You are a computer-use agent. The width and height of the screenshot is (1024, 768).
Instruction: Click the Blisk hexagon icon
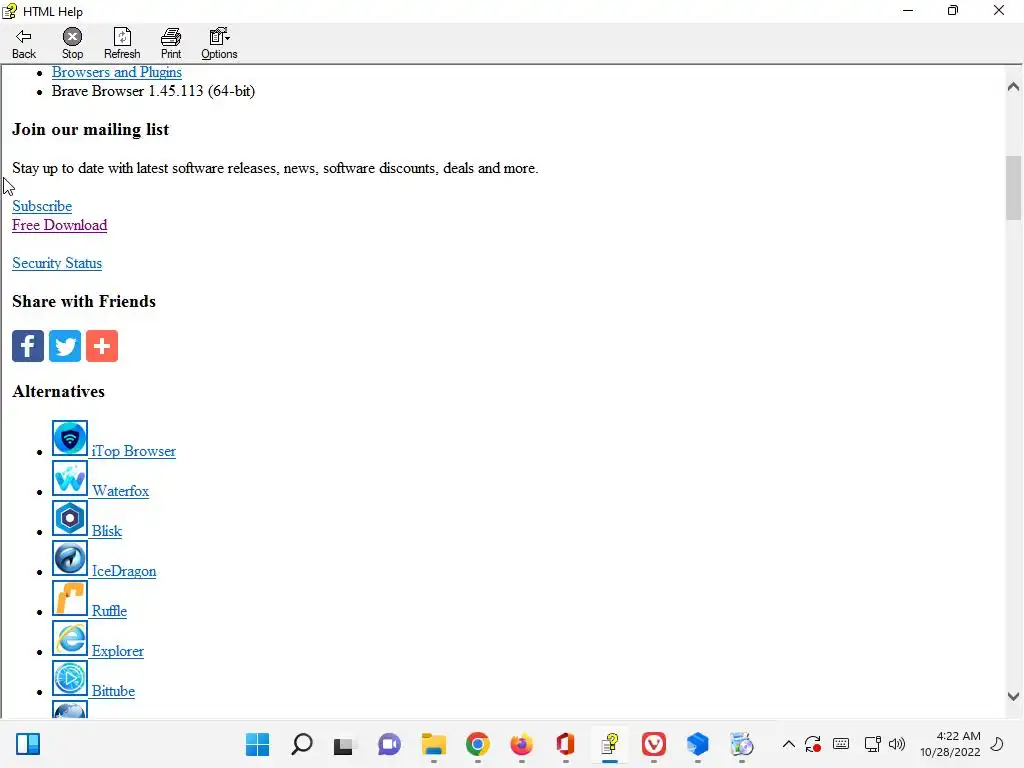[70, 519]
